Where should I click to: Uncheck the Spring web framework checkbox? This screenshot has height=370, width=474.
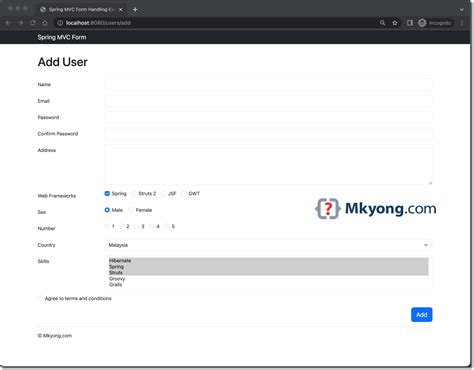point(107,193)
